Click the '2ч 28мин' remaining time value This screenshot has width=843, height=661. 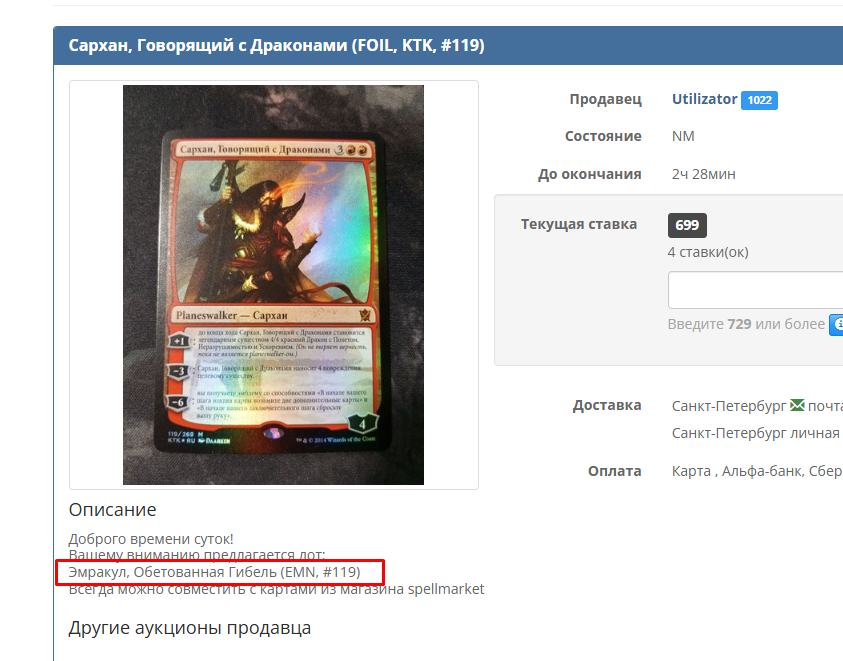pos(703,174)
